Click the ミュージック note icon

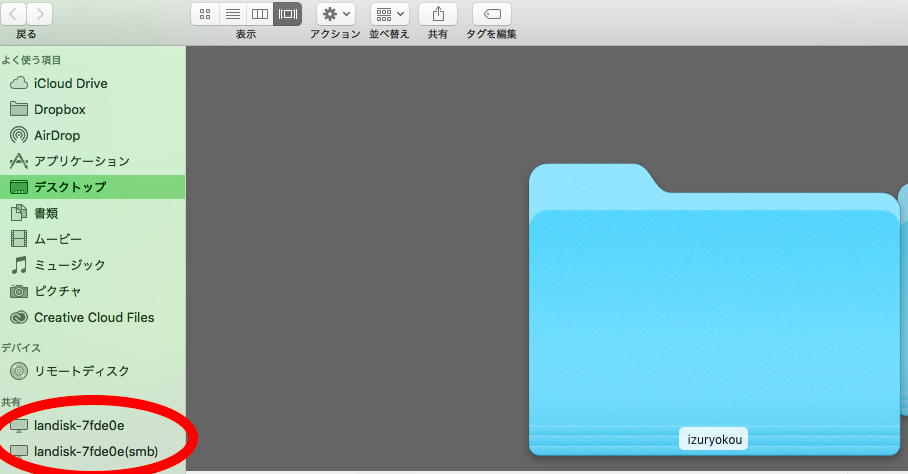click(19, 265)
